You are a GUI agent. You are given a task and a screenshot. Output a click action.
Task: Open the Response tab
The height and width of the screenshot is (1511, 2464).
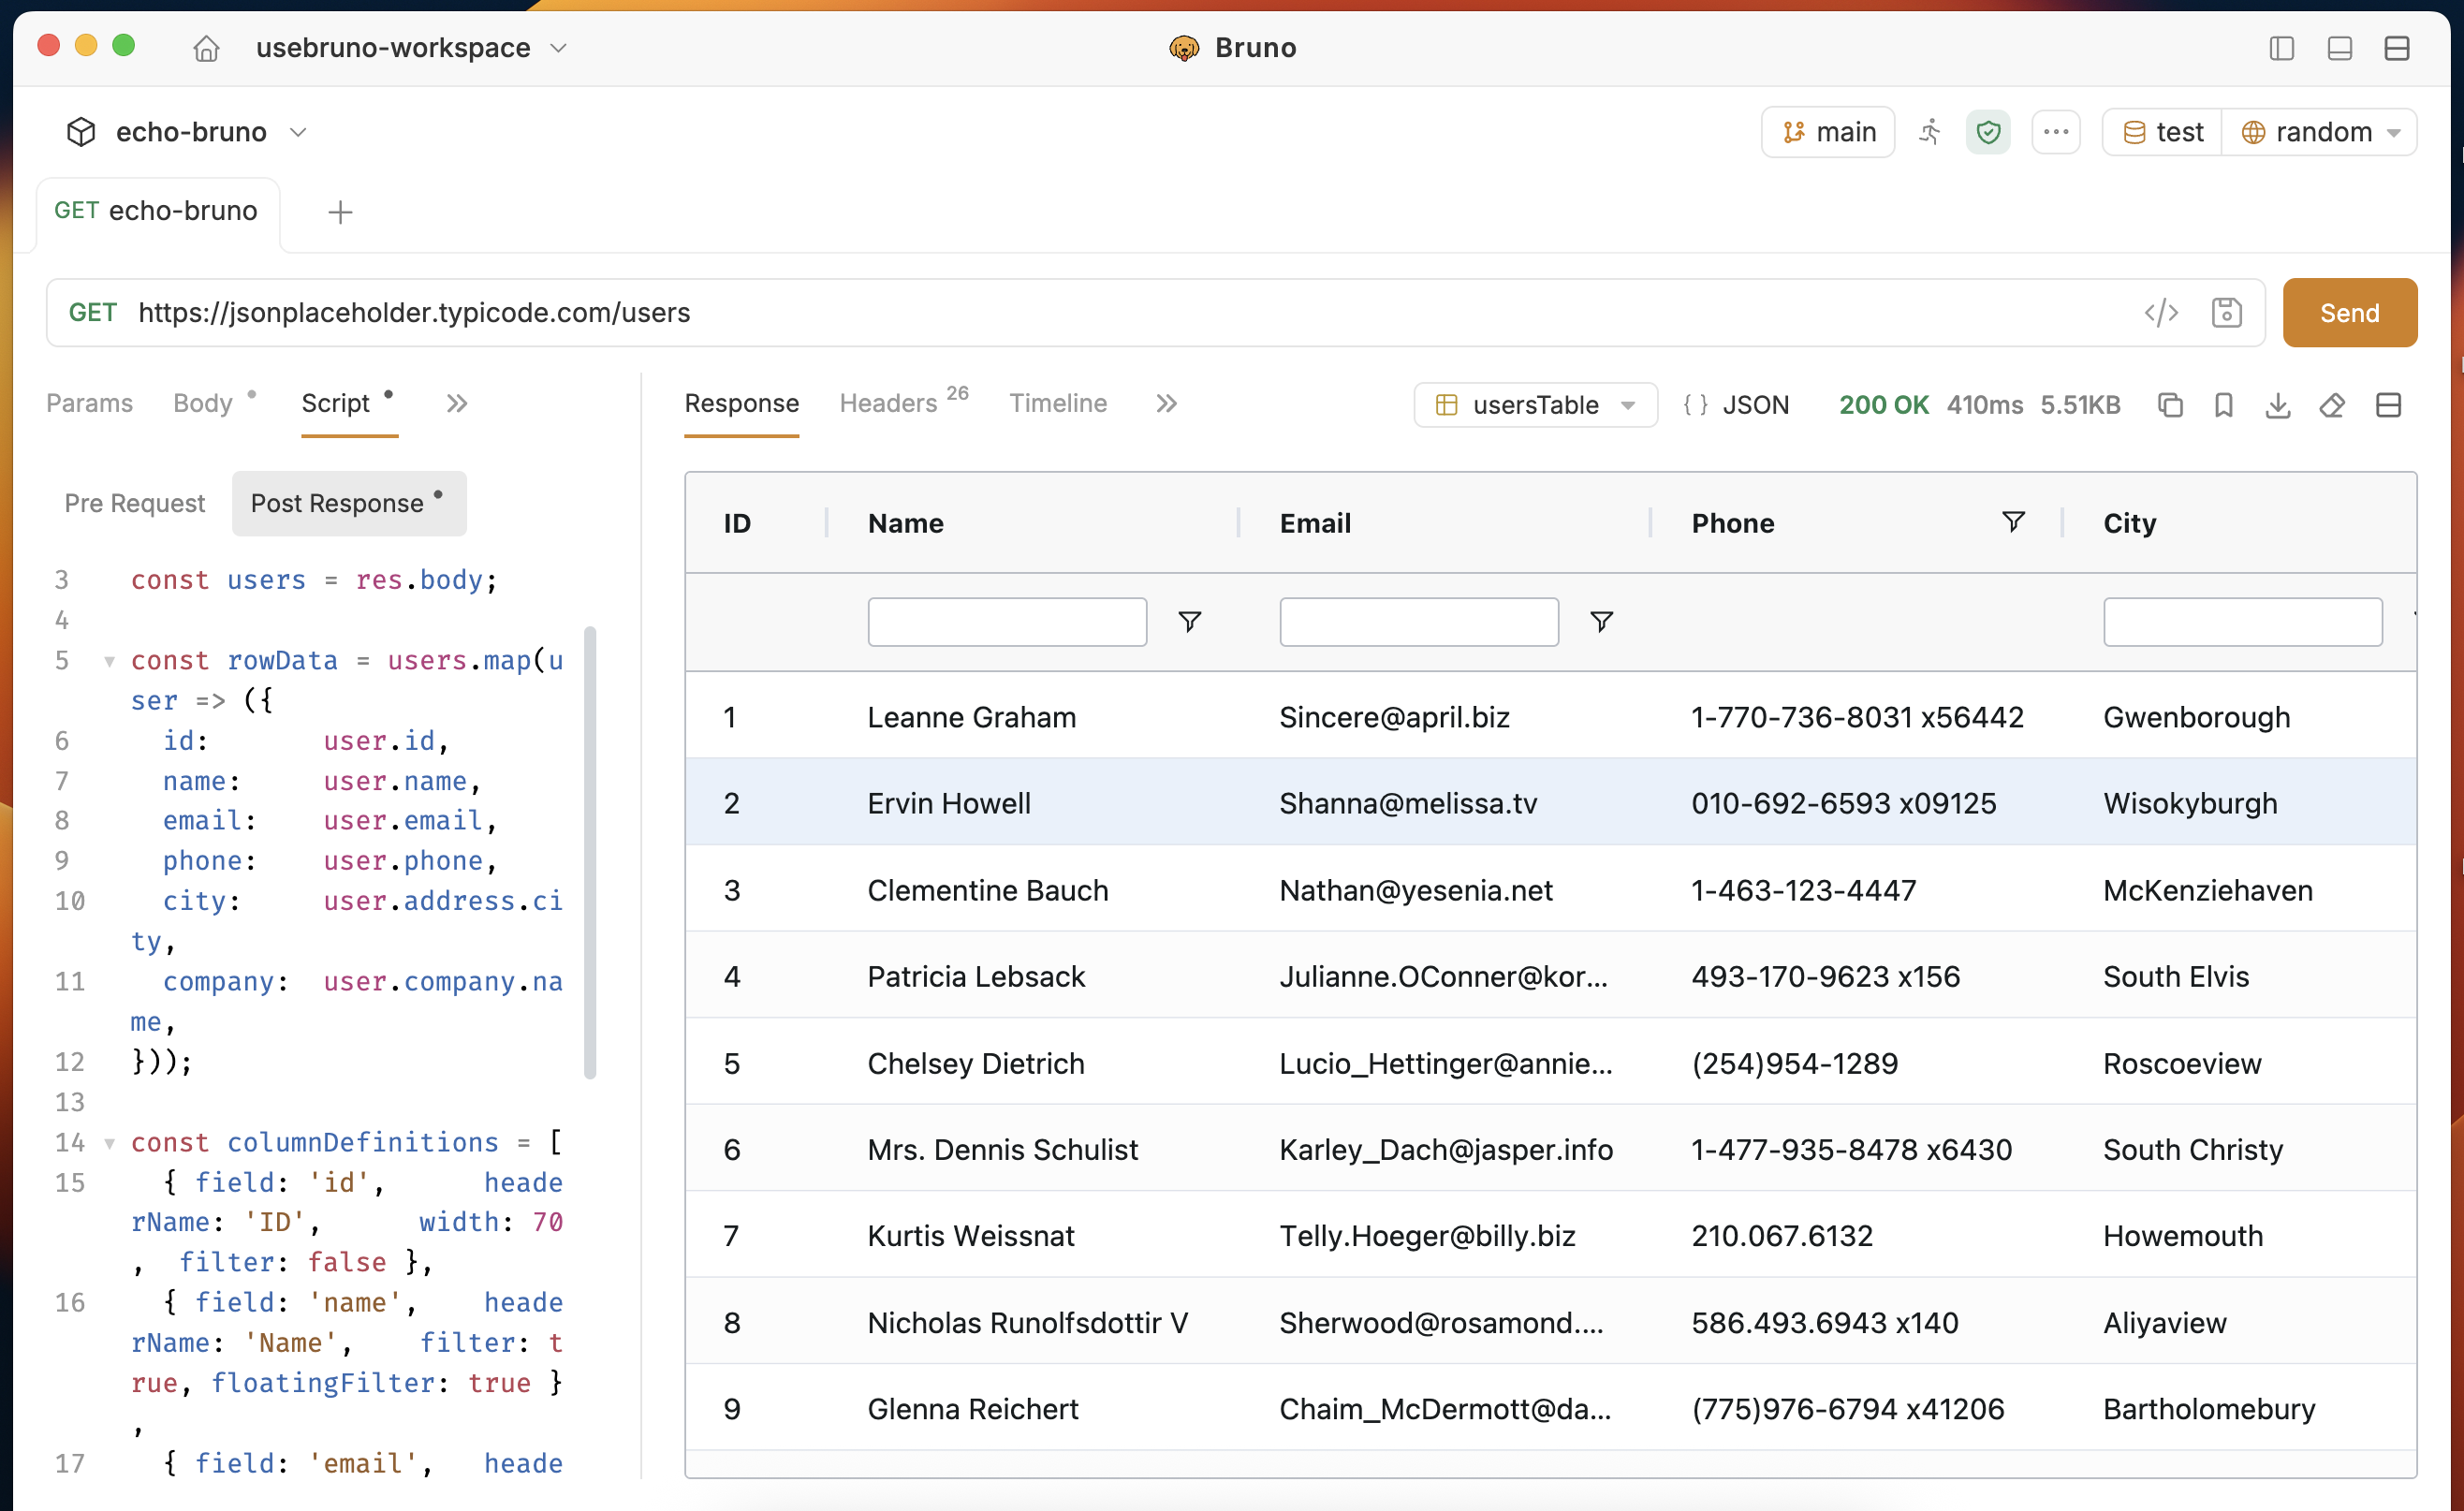(x=741, y=404)
